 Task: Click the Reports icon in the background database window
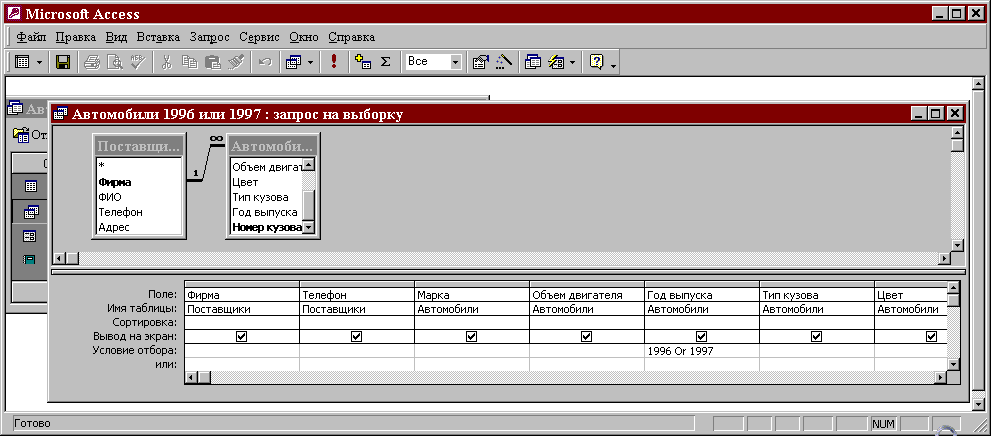coord(30,259)
